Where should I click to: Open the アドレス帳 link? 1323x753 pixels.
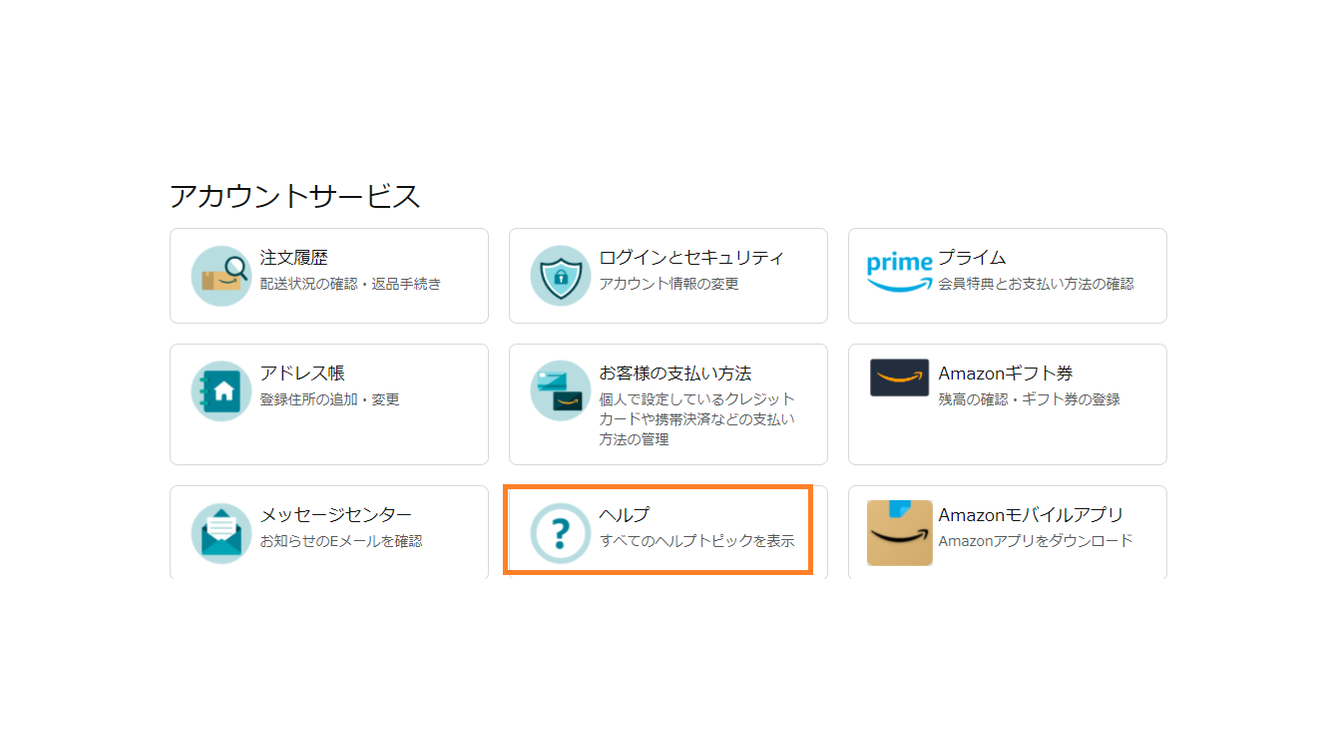point(302,374)
